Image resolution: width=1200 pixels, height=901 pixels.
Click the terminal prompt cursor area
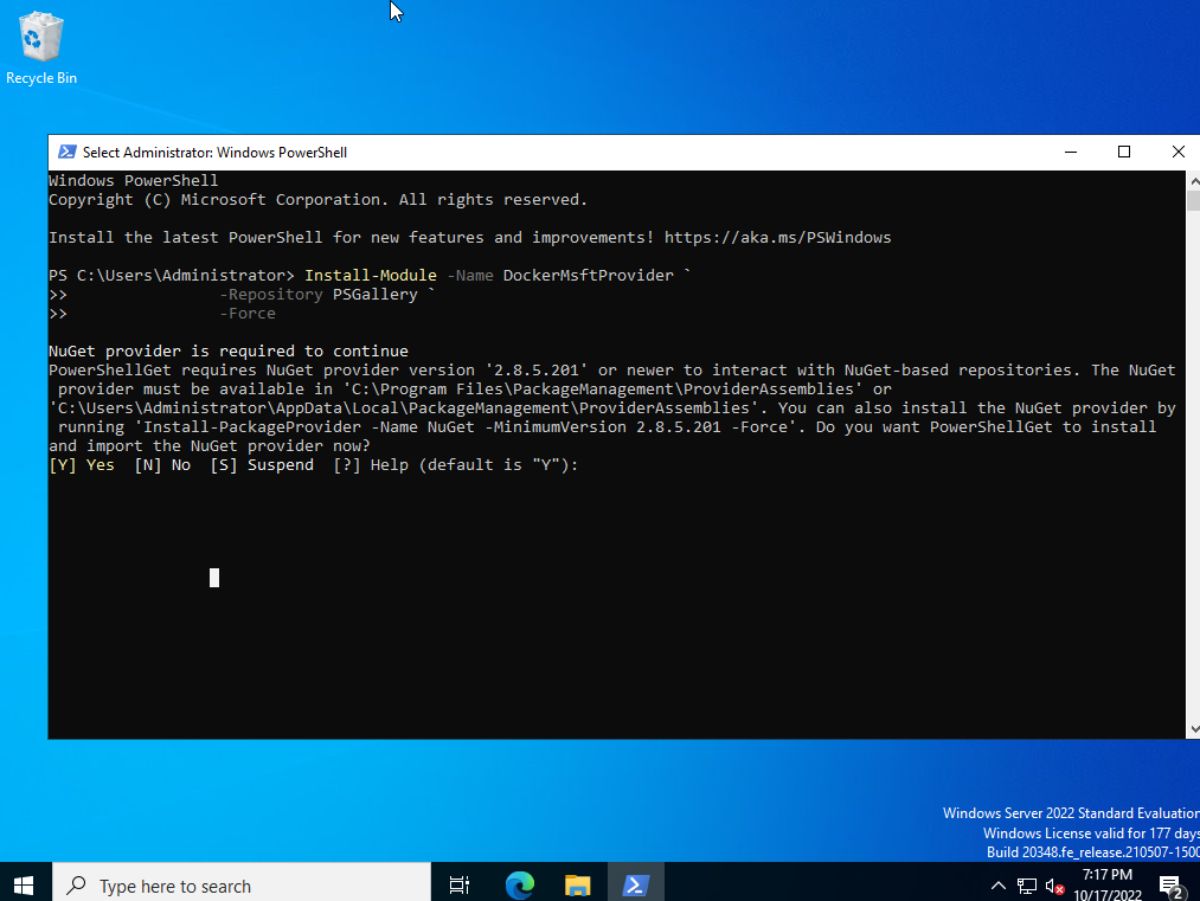click(214, 578)
